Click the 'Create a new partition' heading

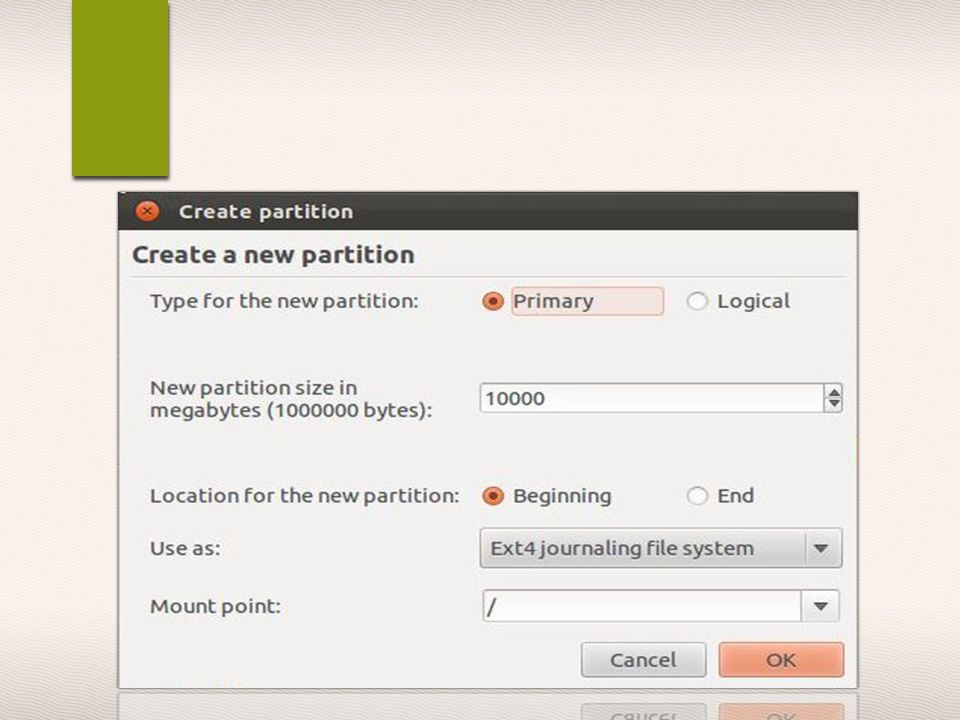pyautogui.click(x=273, y=255)
